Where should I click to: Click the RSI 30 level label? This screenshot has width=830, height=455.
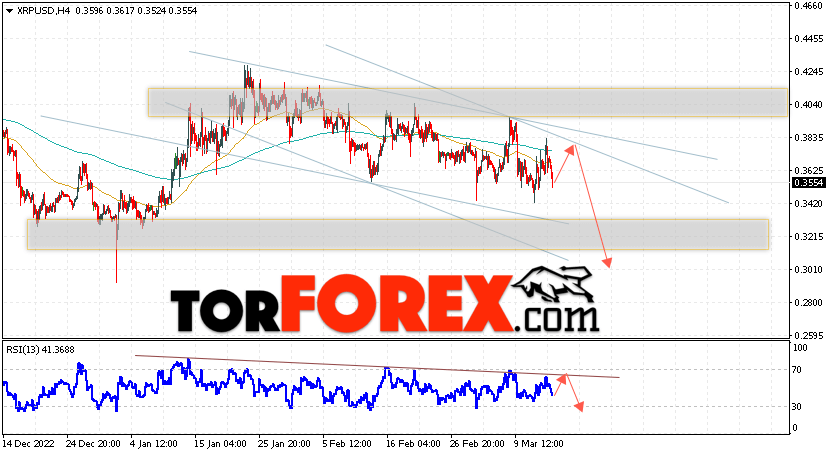[797, 406]
